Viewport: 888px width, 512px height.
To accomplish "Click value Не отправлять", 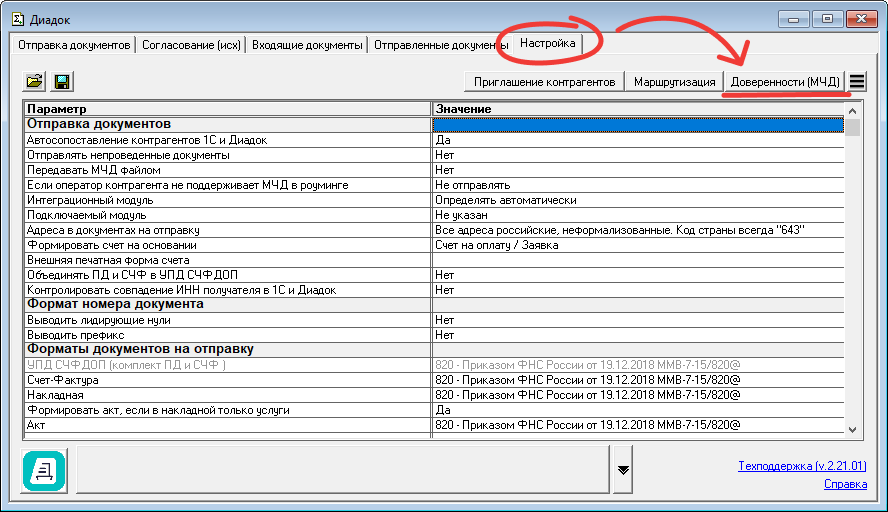I will pos(472,185).
